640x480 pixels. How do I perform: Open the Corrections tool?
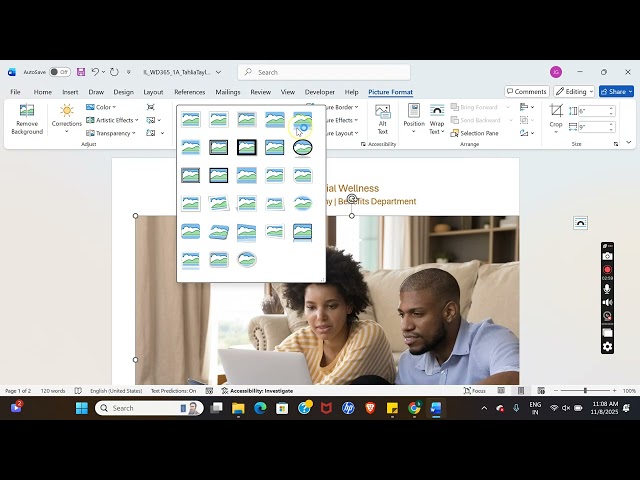click(x=66, y=119)
